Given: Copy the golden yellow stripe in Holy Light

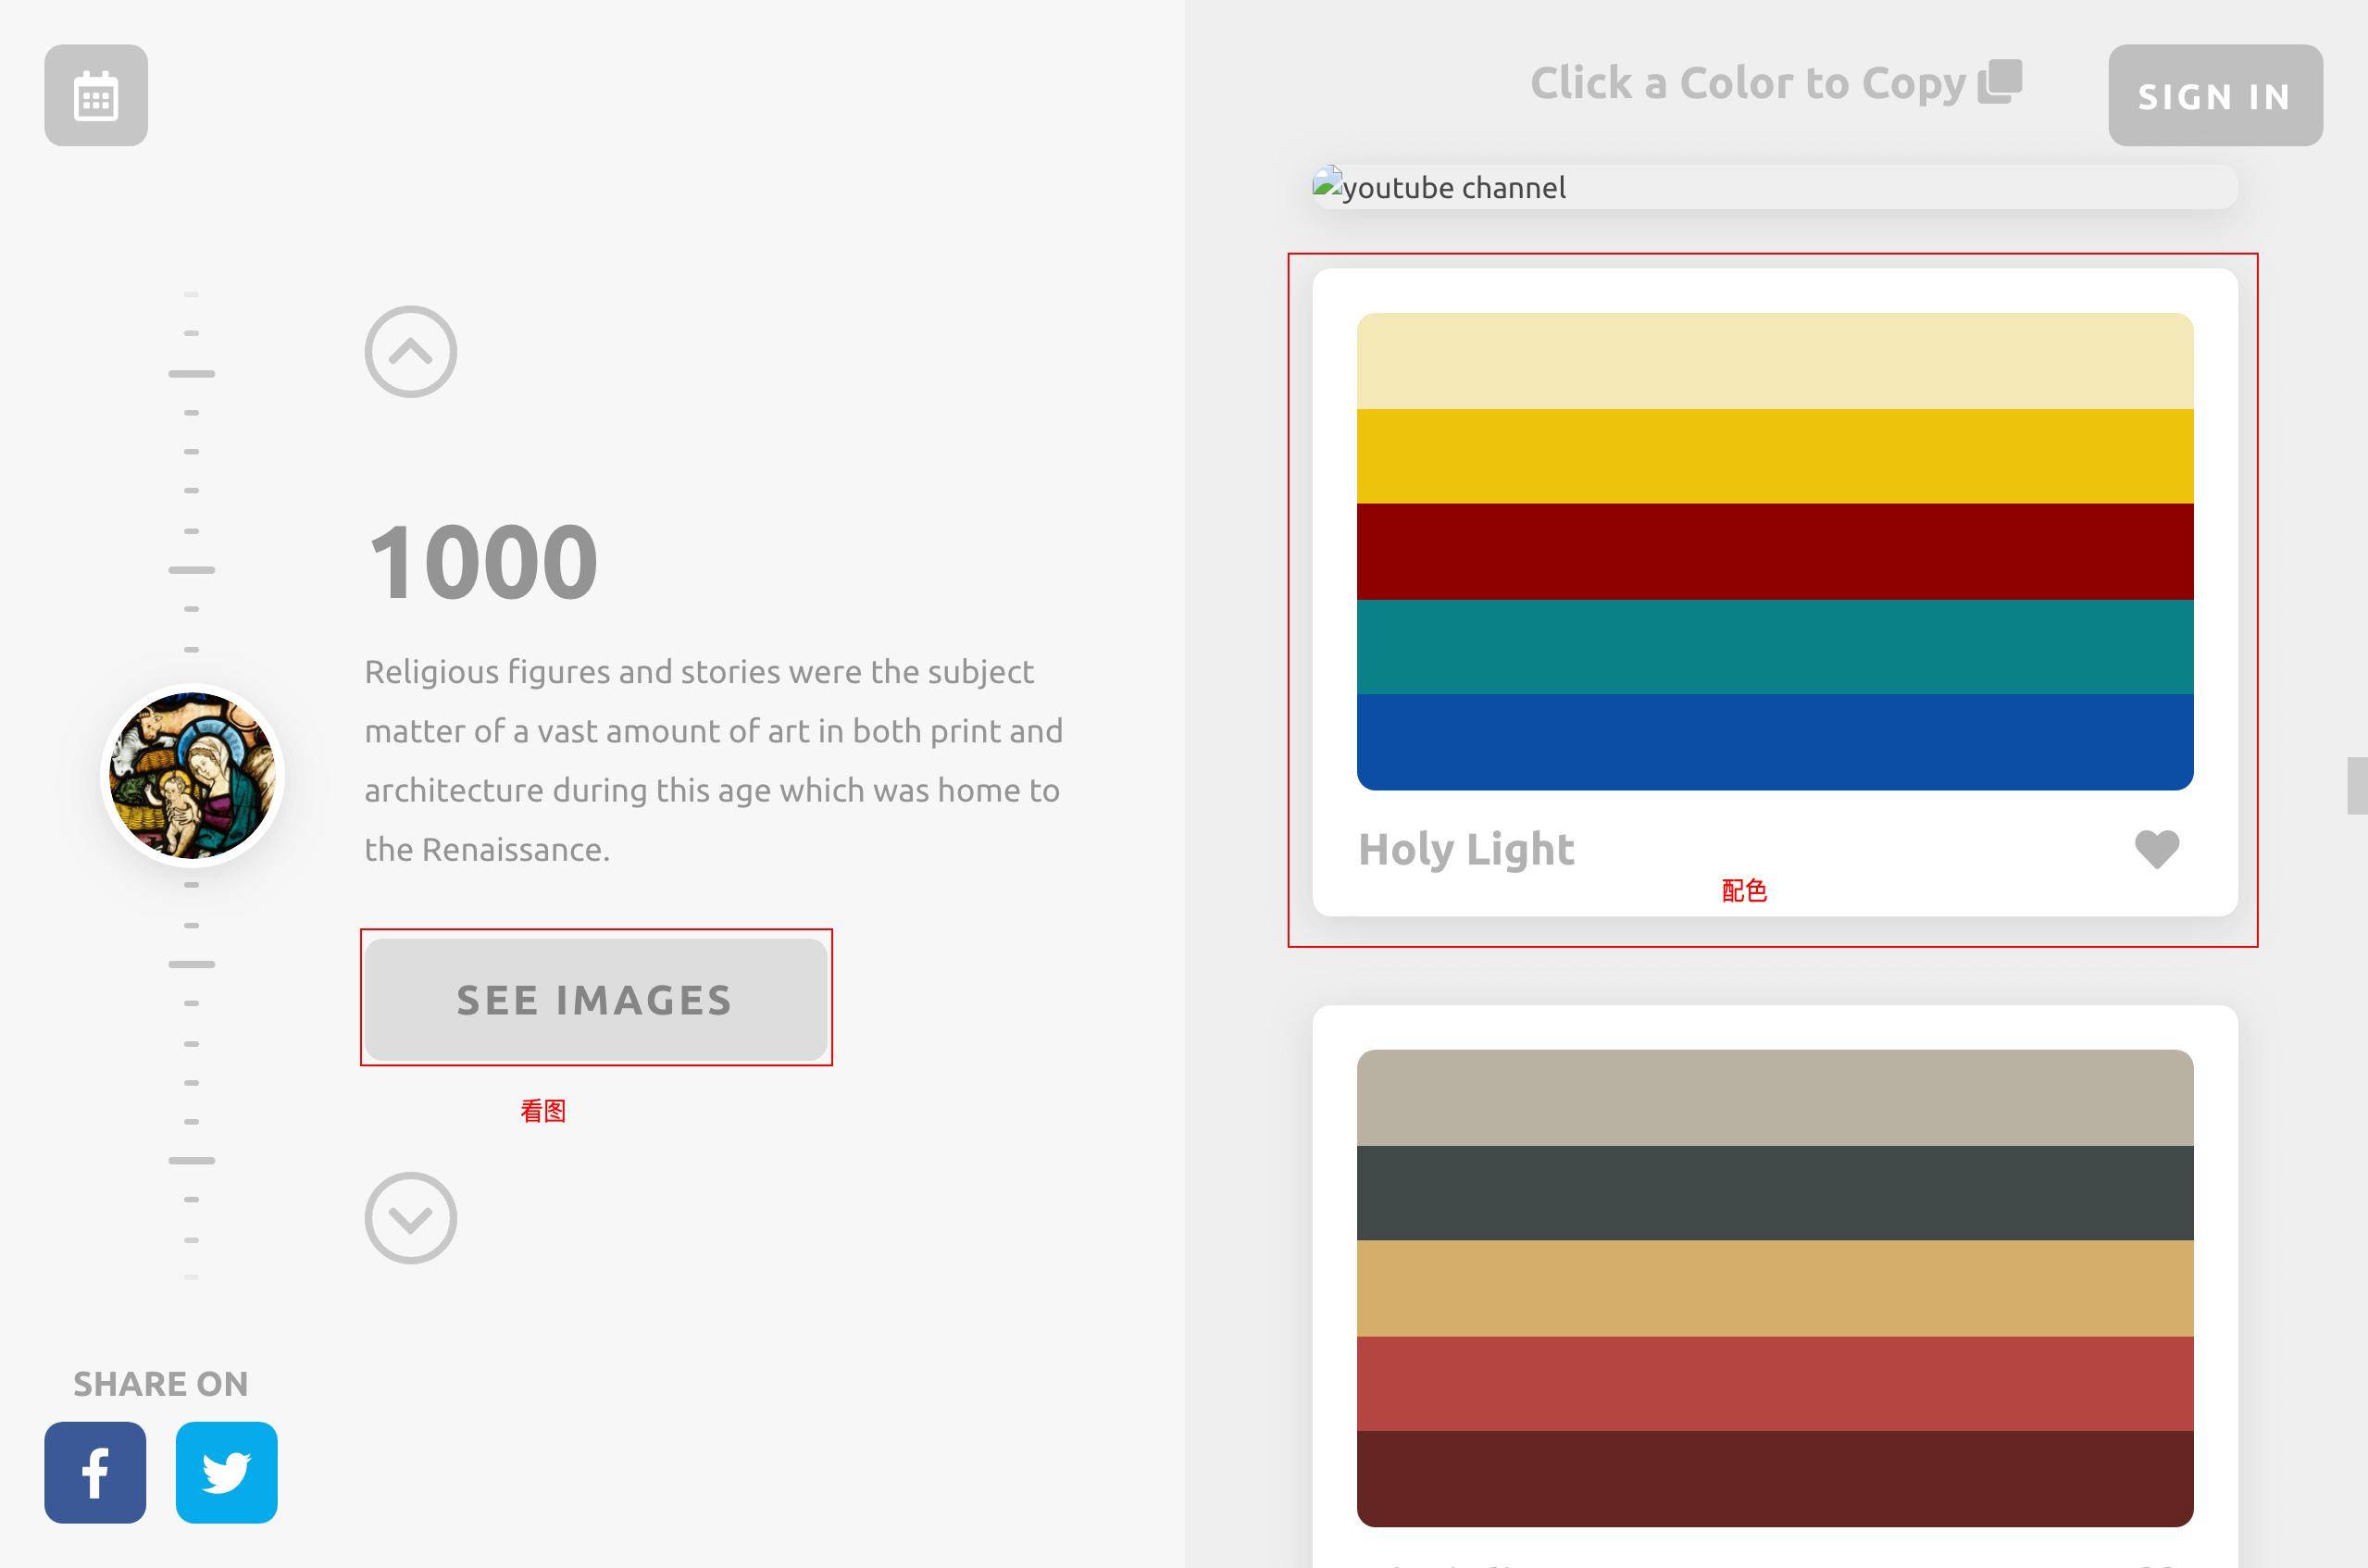Looking at the screenshot, I should coord(1774,456).
